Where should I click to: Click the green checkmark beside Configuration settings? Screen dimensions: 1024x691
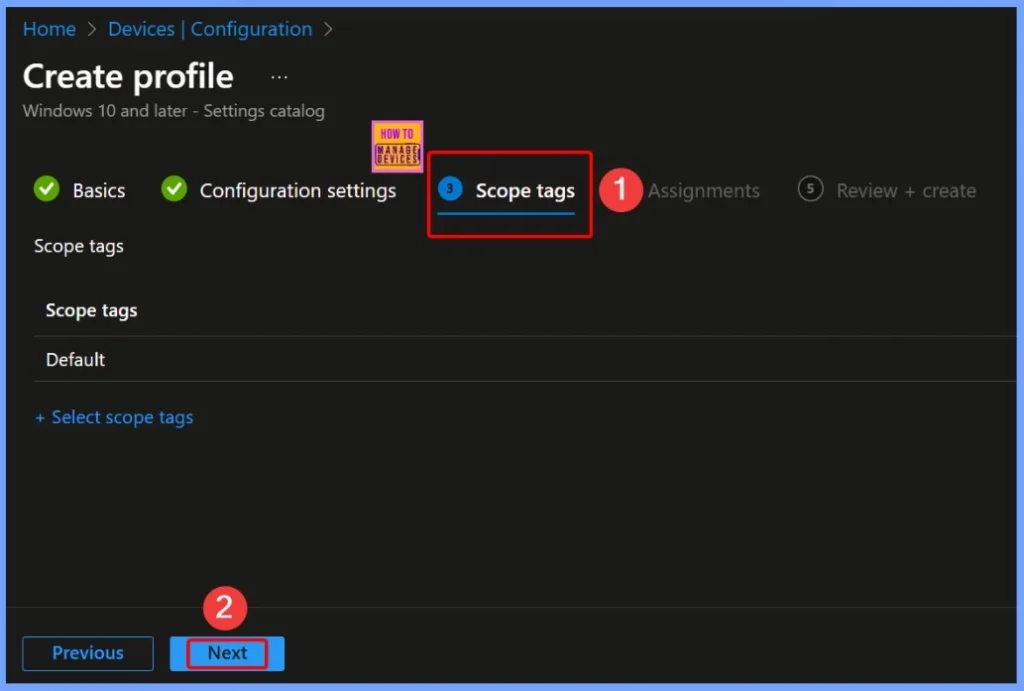pos(174,189)
